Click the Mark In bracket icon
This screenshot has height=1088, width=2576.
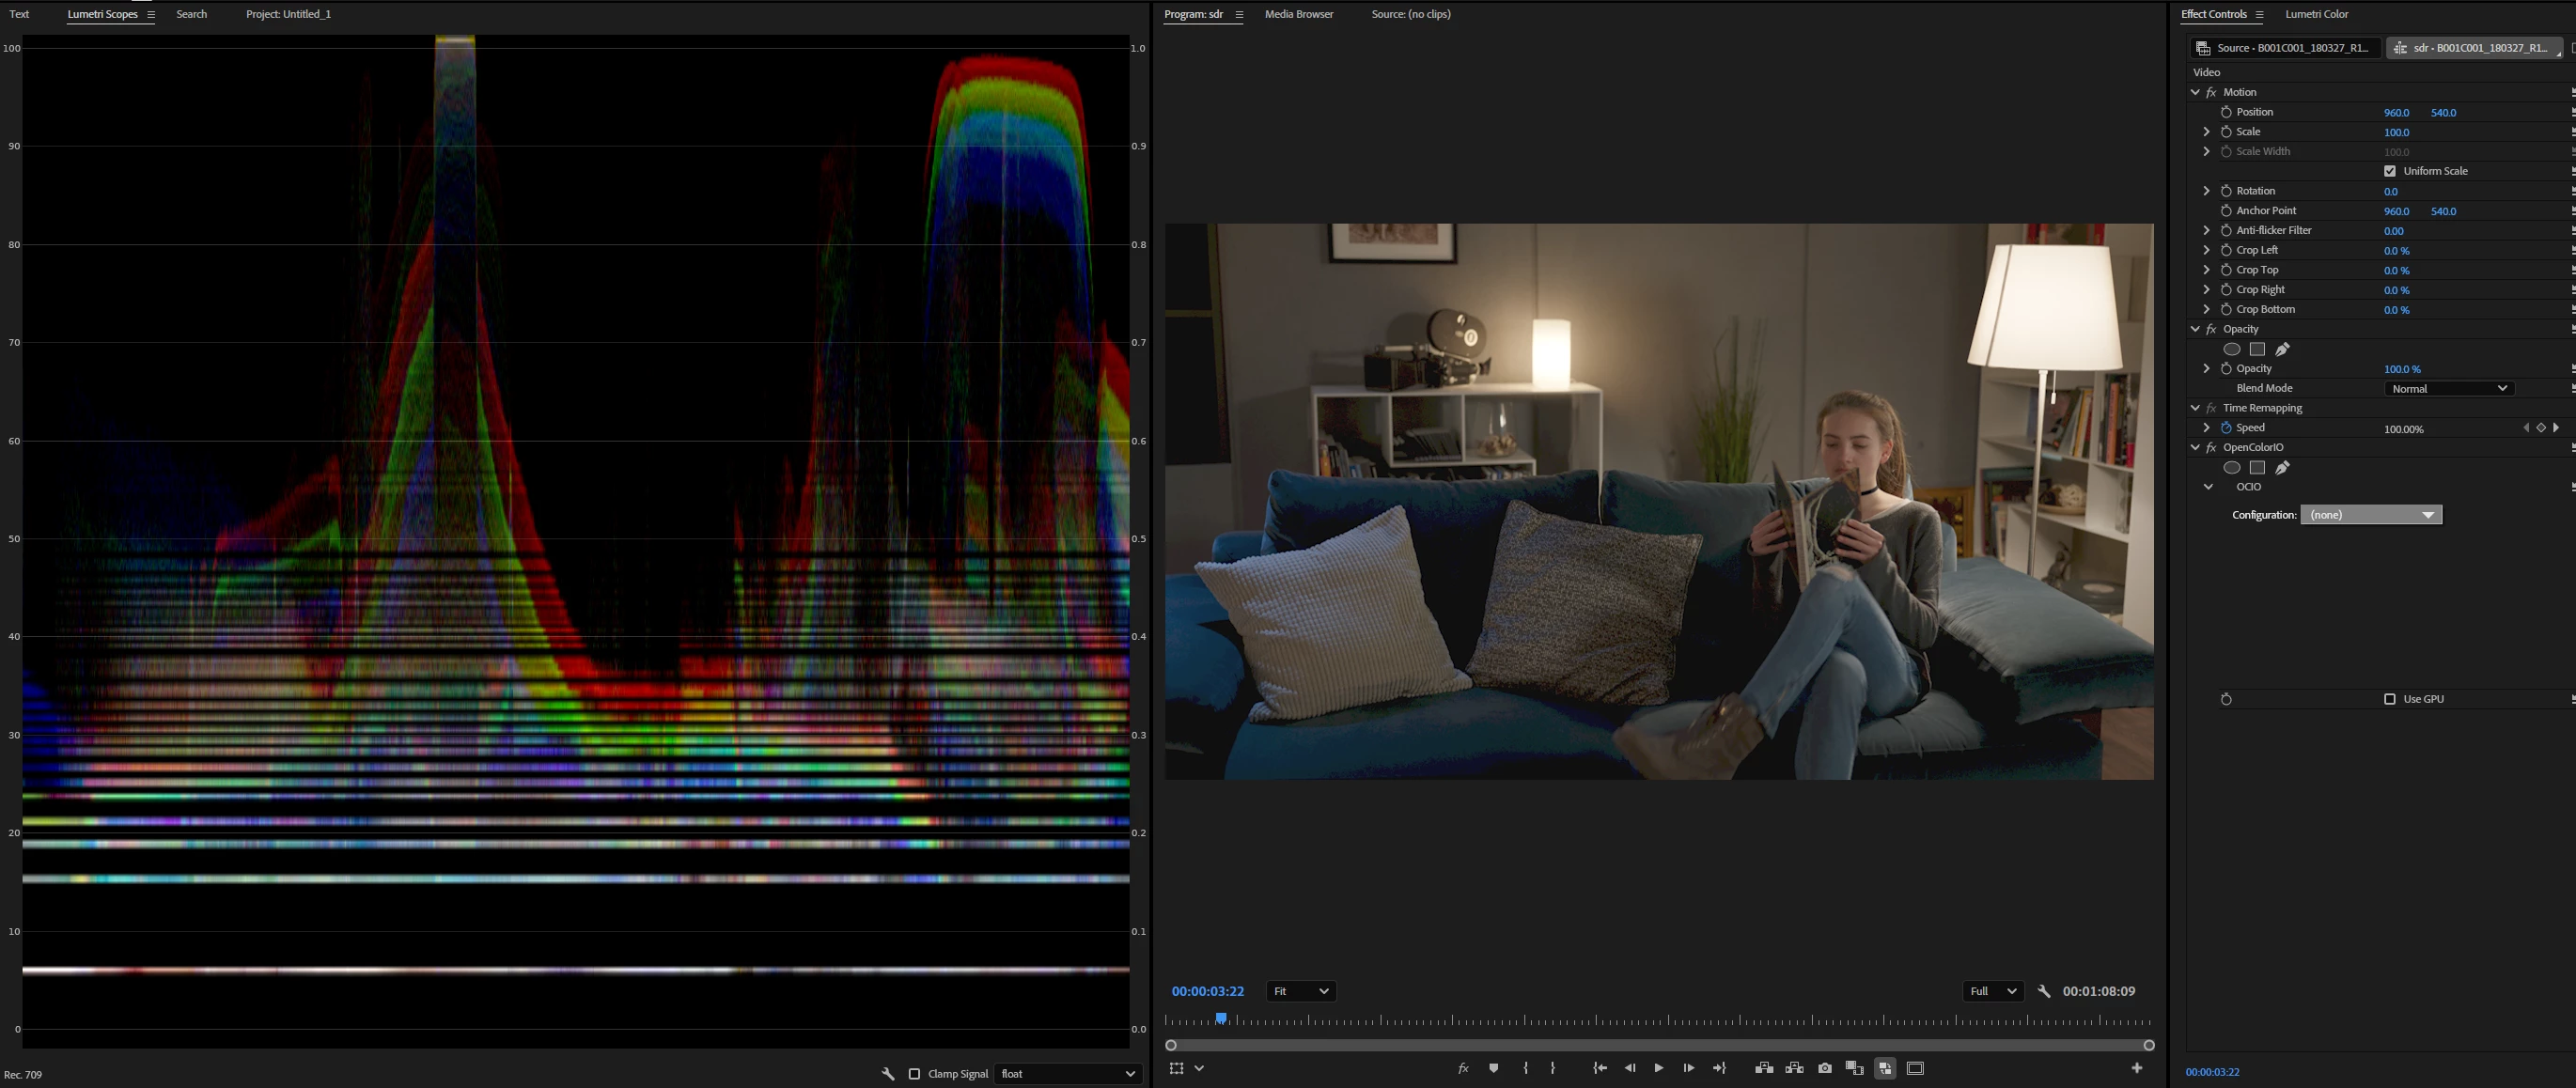pyautogui.click(x=1525, y=1068)
